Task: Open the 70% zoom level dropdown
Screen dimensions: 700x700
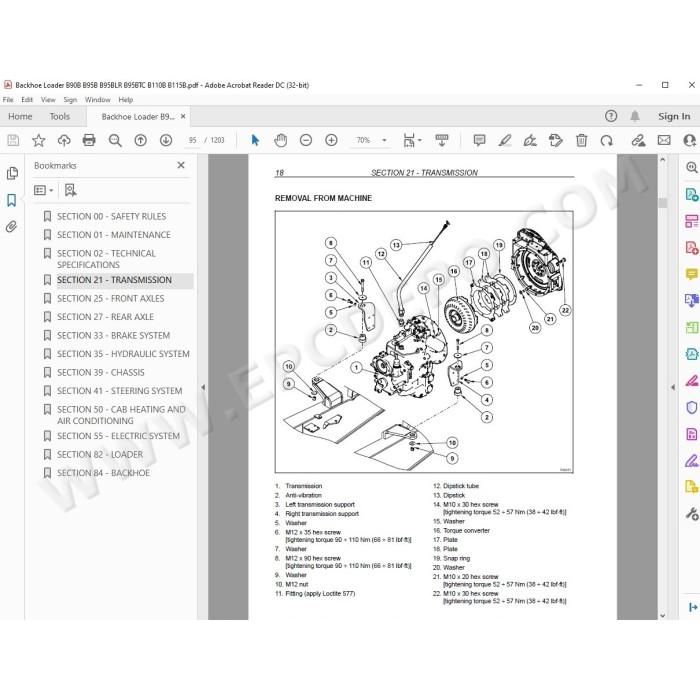Action: (x=371, y=140)
